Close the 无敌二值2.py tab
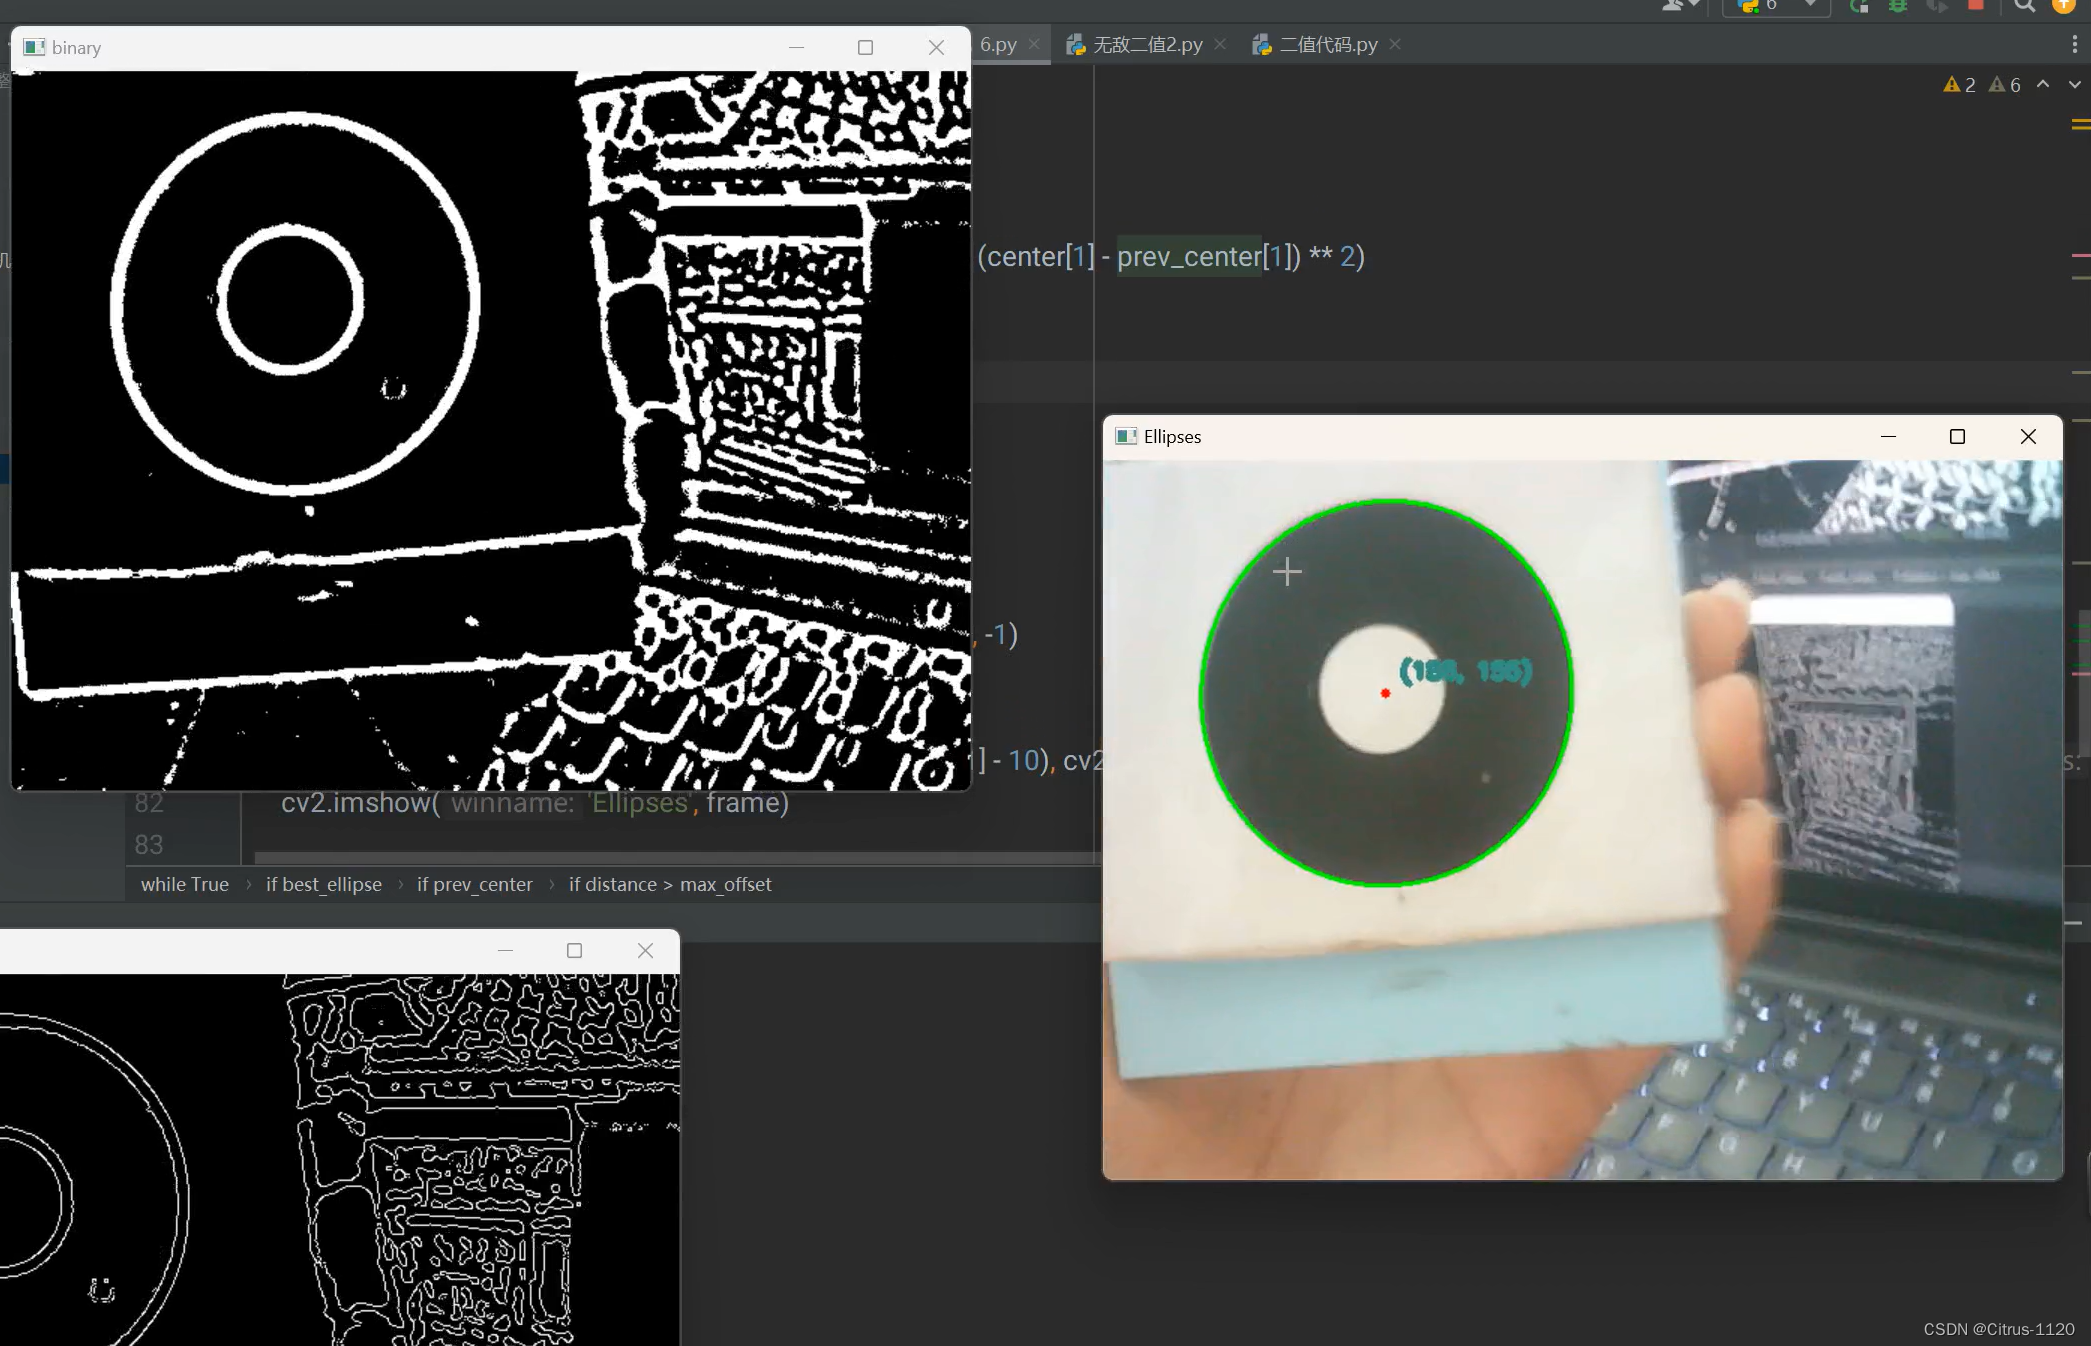This screenshot has width=2091, height=1346. 1220,45
